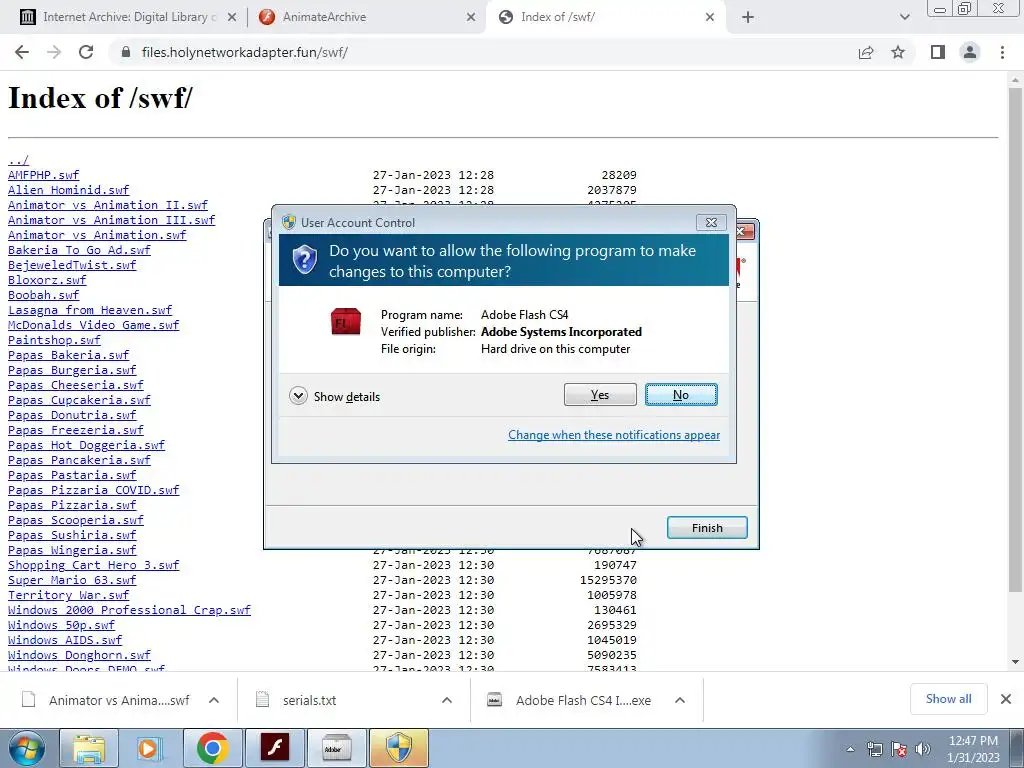This screenshot has height=768, width=1024.
Task: Expand options for serials.txt download
Action: coord(447,700)
